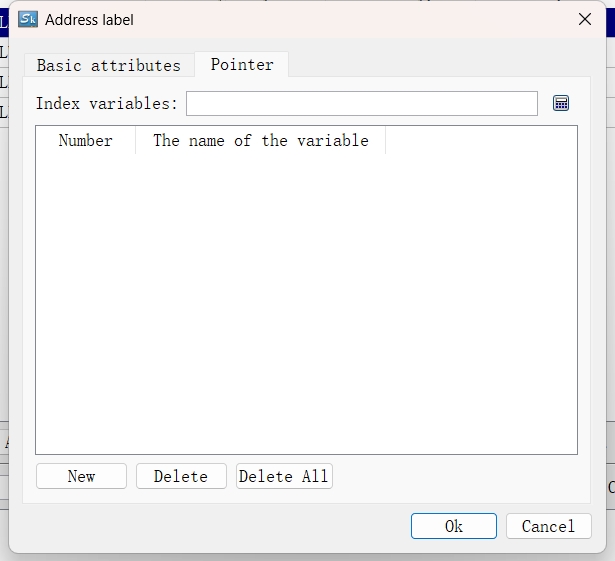Close the Address label dialog
This screenshot has height=561, width=615.
point(584,19)
